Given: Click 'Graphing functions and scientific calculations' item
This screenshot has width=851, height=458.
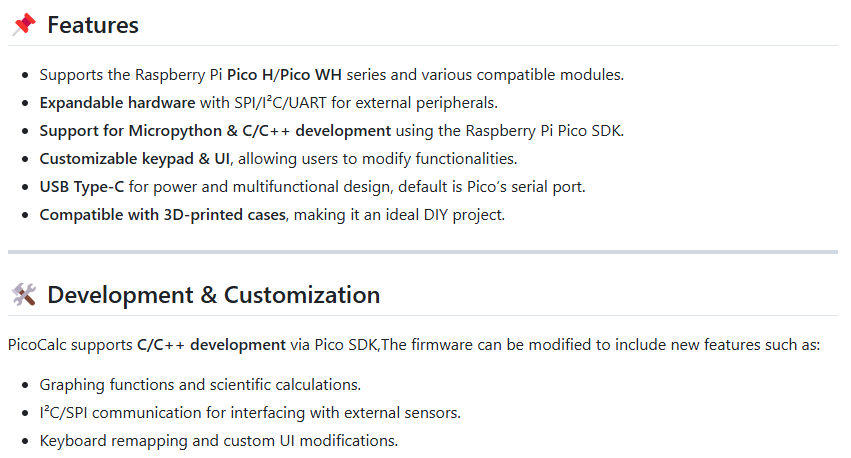Looking at the screenshot, I should (200, 385).
